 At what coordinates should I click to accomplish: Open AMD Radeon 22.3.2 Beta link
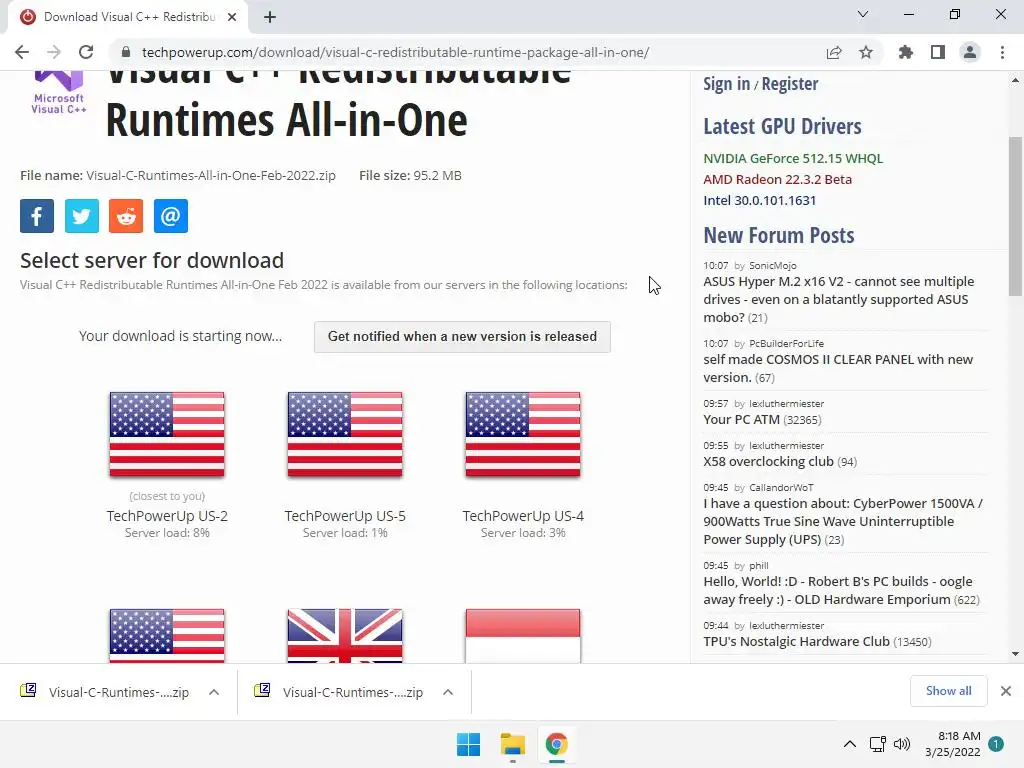click(777, 180)
